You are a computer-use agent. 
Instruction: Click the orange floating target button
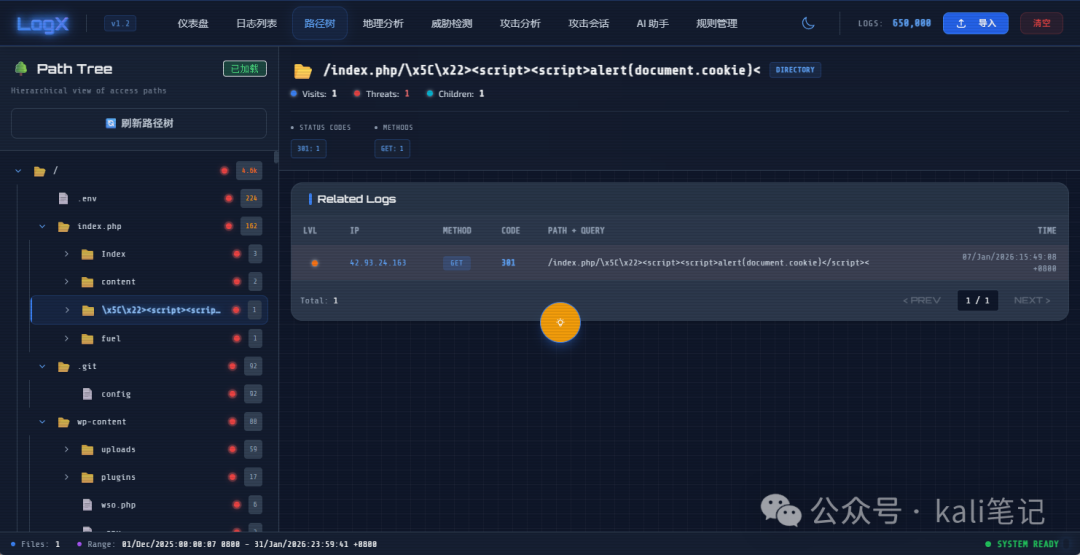pos(560,322)
